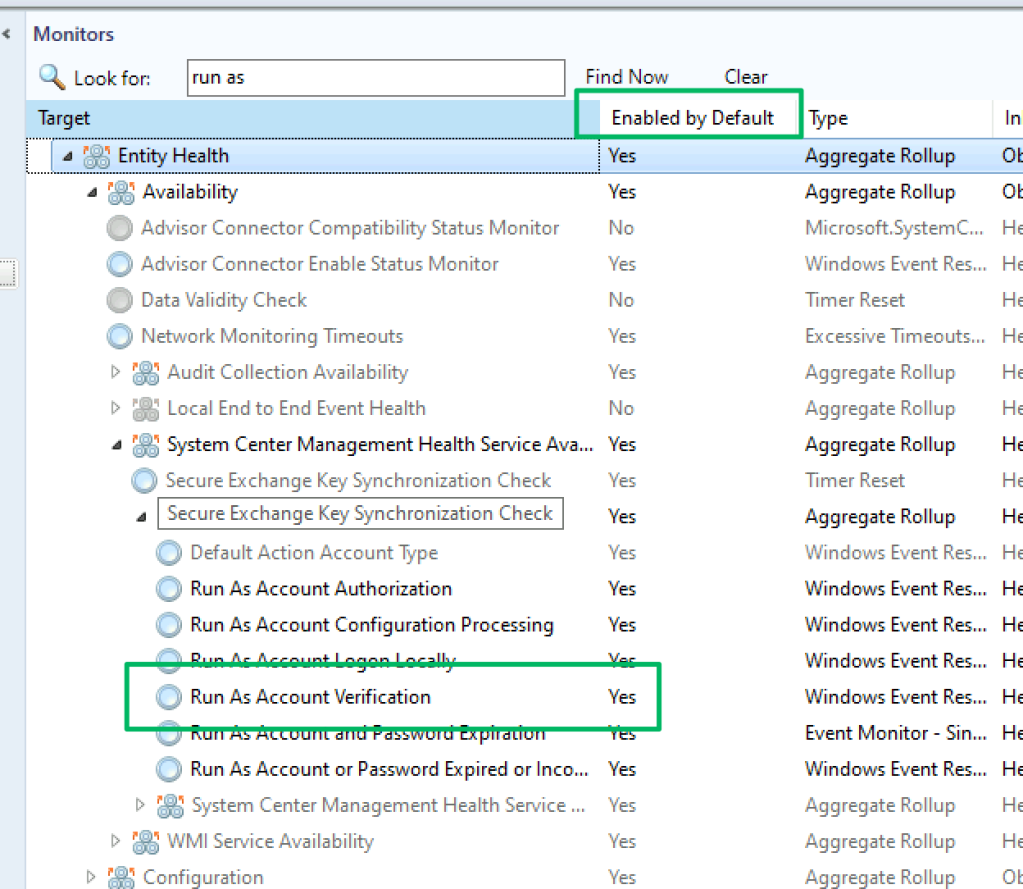
Task: Click the Data Validity Check monitor icon
Action: click(x=120, y=300)
